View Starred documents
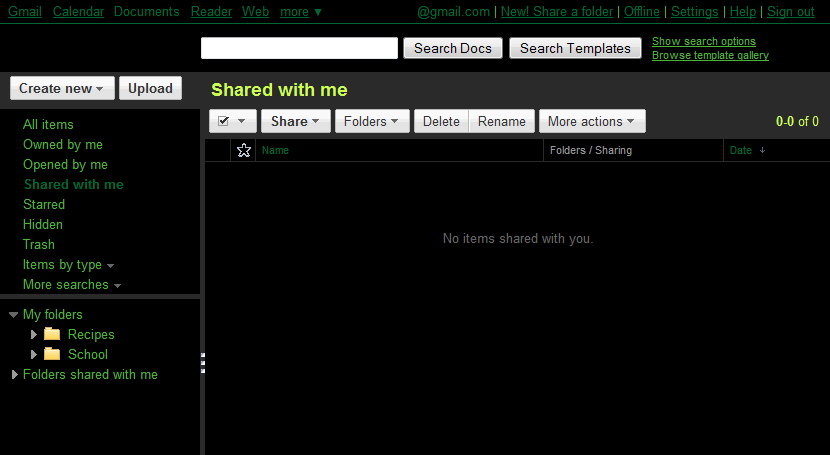Image resolution: width=830 pixels, height=455 pixels. pos(44,204)
